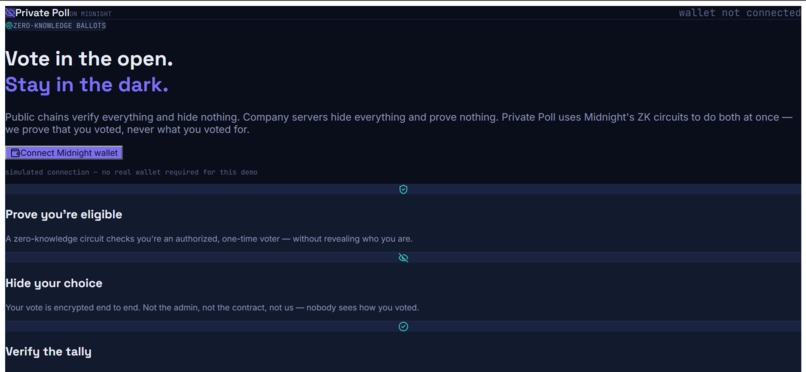Viewport: 806px width, 372px height.
Task: Click the 'ZERO-KNOWLEDGE BALLOTS' badge text
Action: click(60, 26)
